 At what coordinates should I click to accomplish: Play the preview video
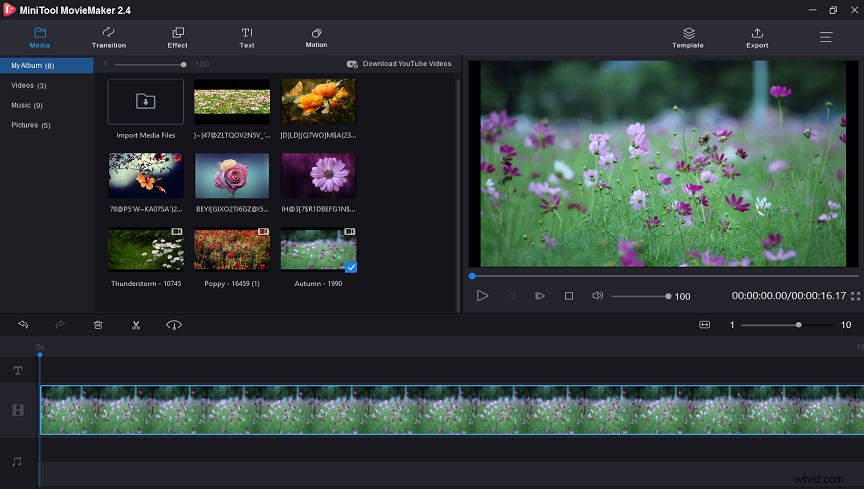(482, 296)
